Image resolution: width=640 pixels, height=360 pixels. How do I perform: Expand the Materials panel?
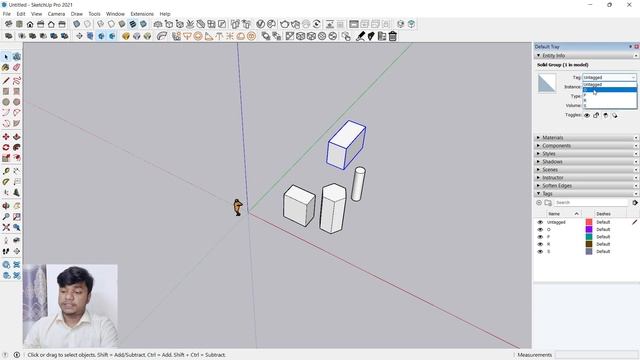click(538, 138)
